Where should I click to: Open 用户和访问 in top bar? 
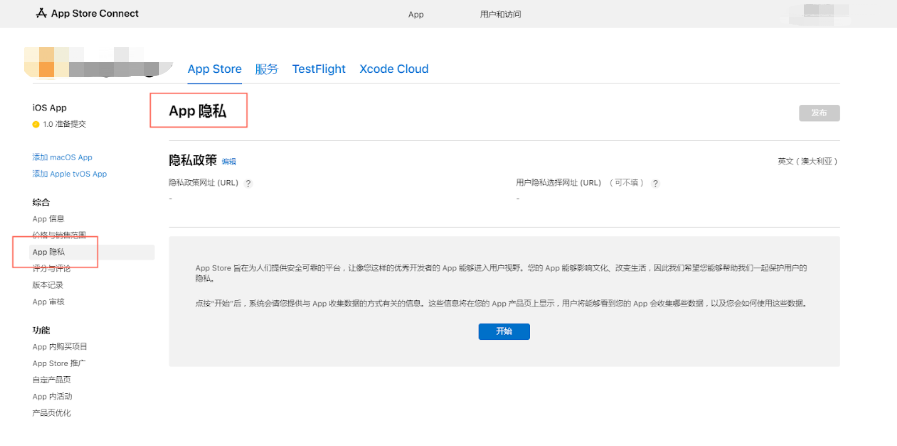500,14
